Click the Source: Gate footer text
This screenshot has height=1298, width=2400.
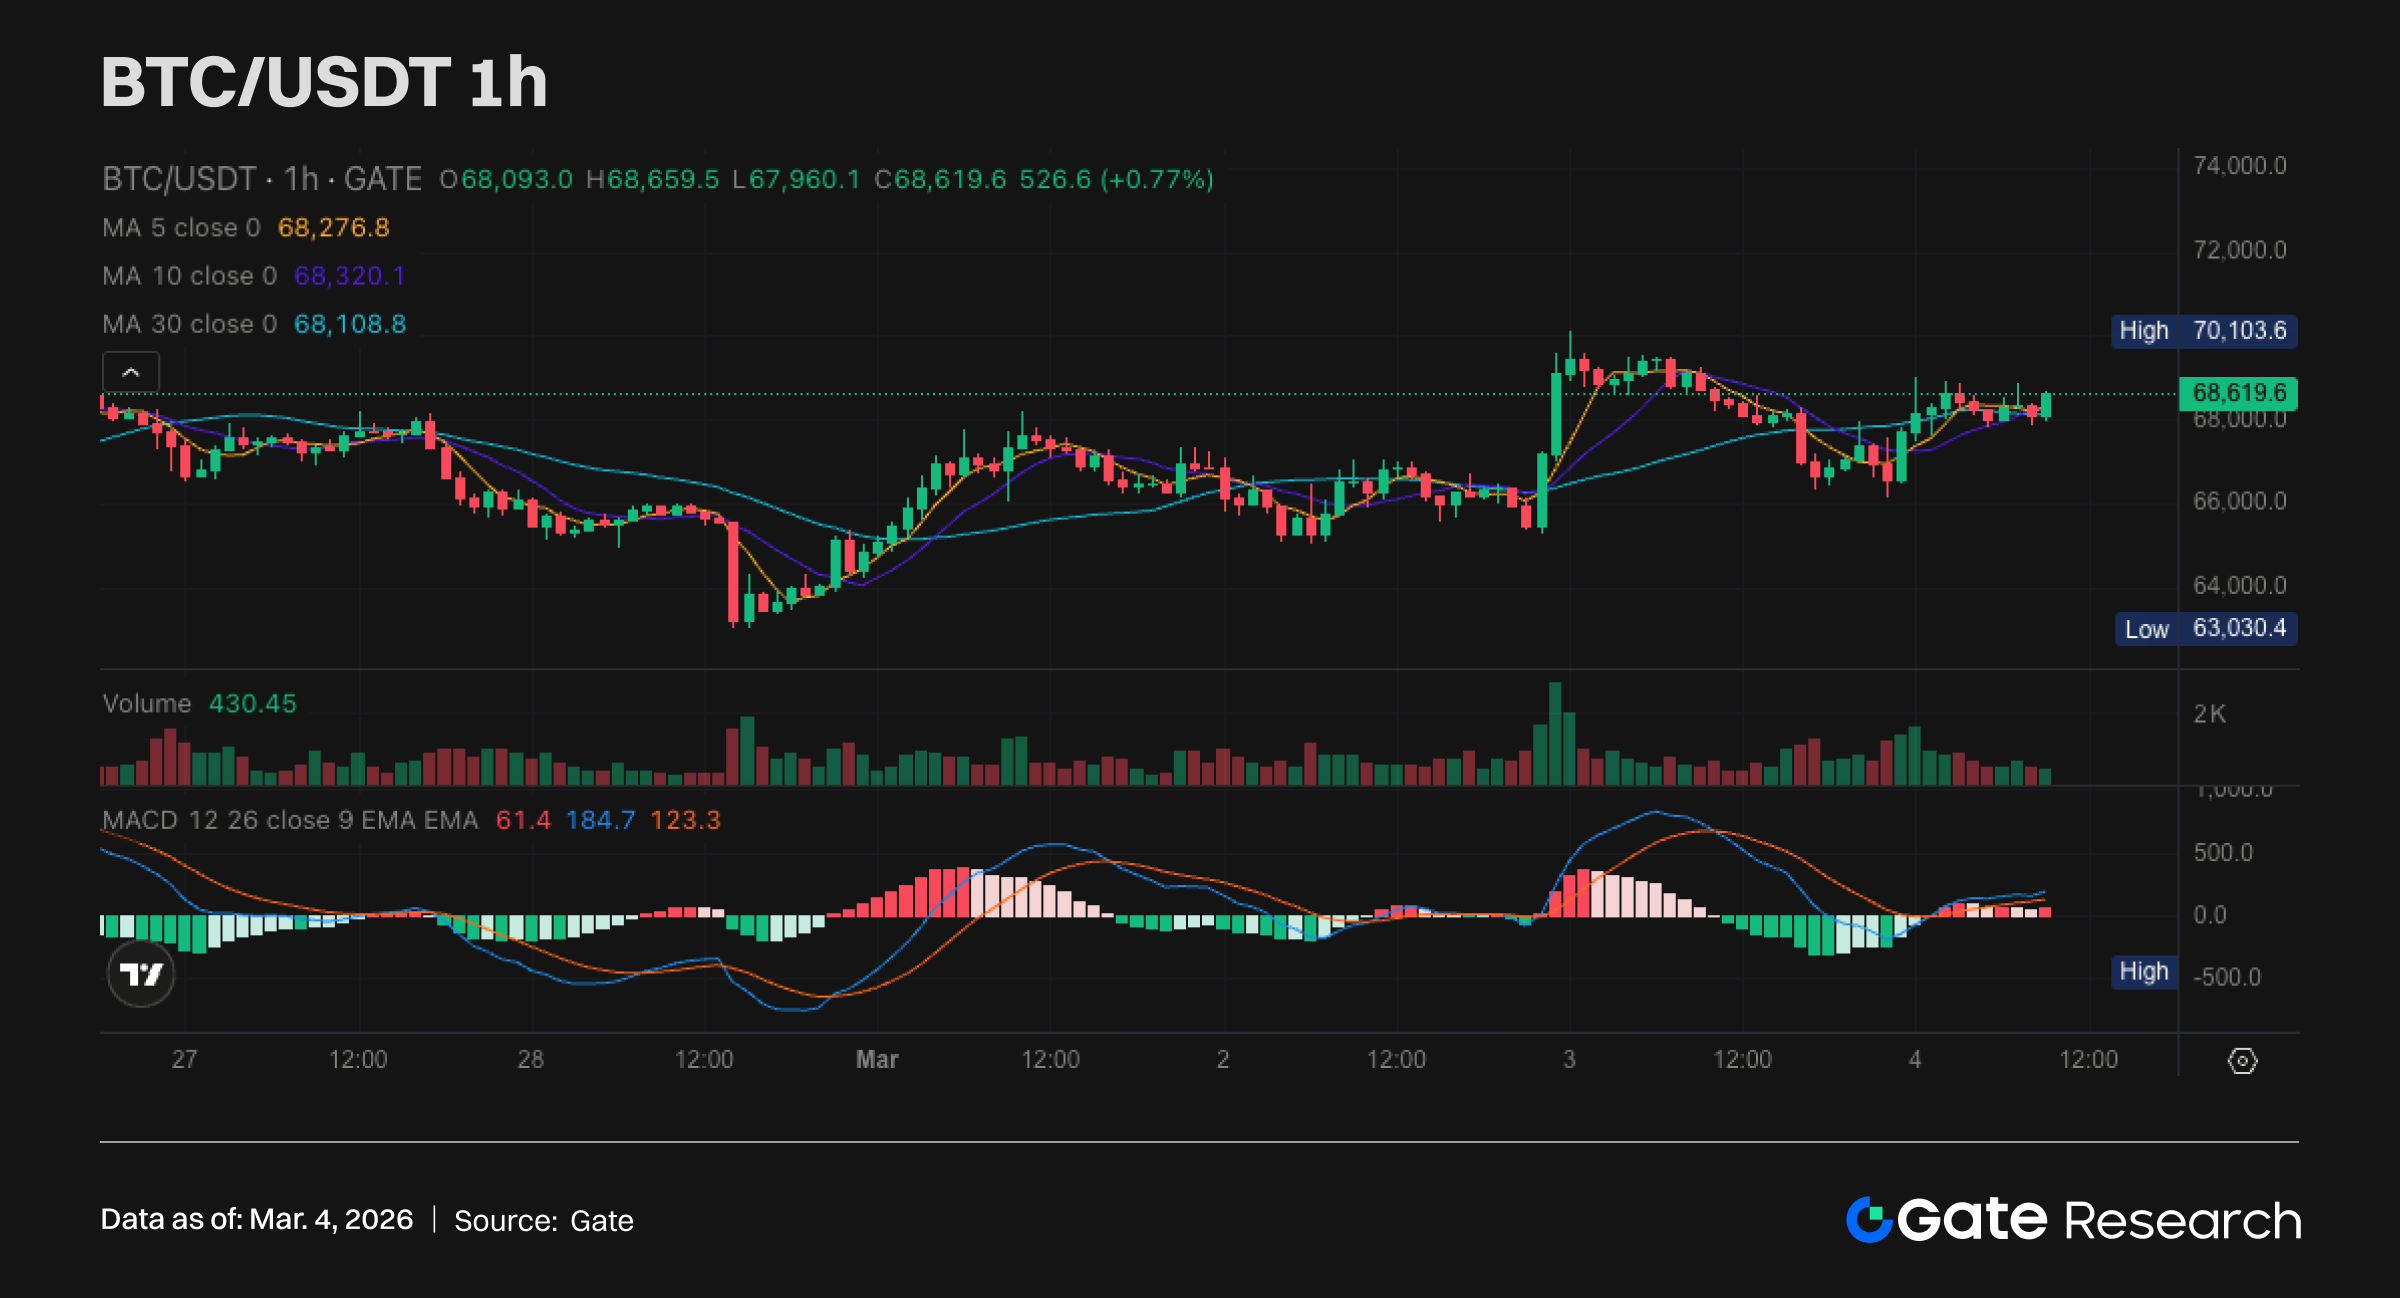tap(543, 1221)
